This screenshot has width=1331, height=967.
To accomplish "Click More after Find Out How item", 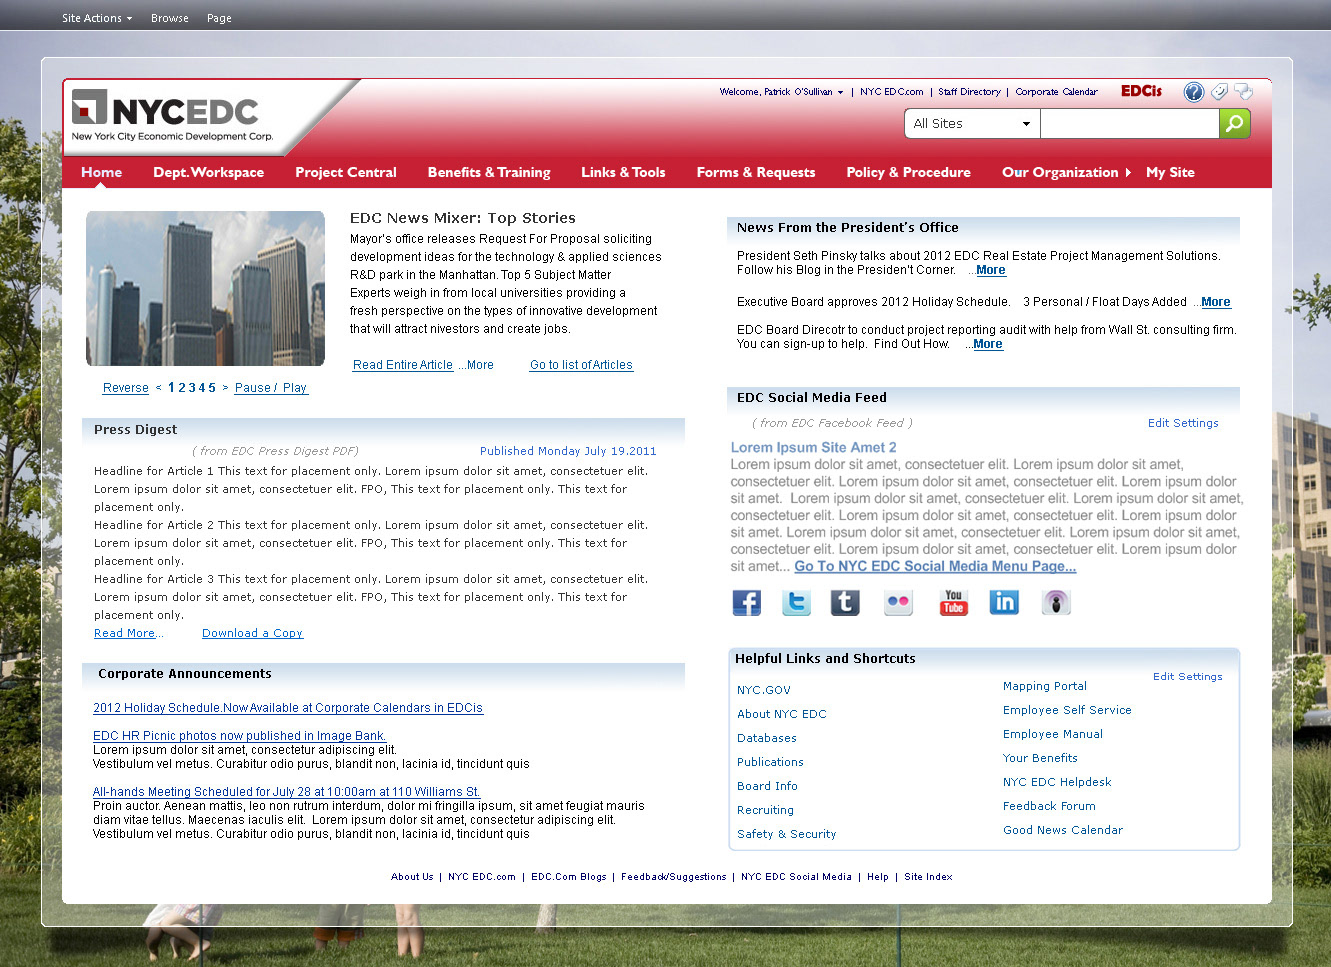I will pos(987,344).
